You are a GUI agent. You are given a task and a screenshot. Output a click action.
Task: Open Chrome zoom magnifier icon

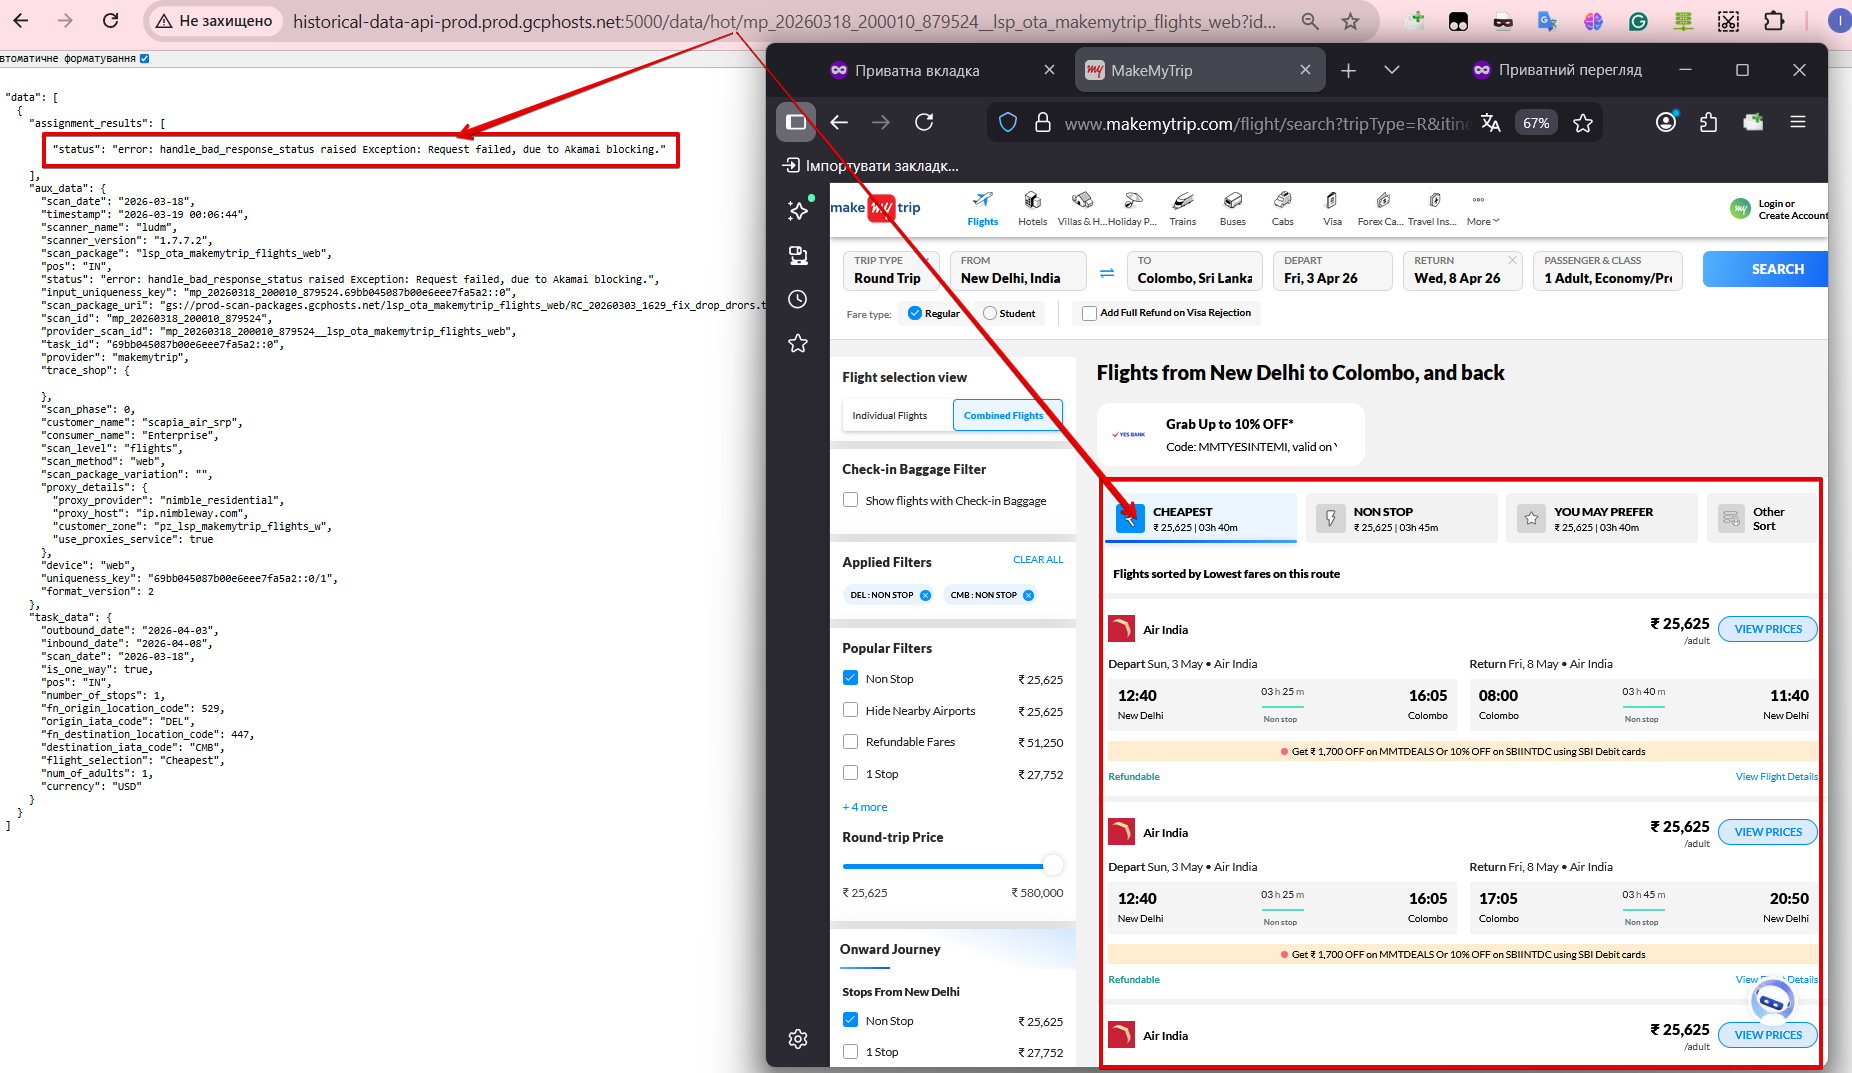[x=1310, y=20]
